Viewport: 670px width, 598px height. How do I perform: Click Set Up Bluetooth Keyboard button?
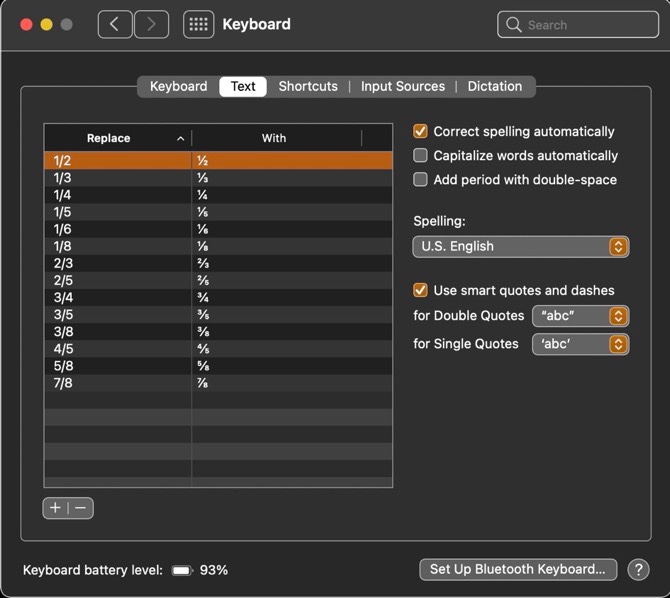[518, 569]
